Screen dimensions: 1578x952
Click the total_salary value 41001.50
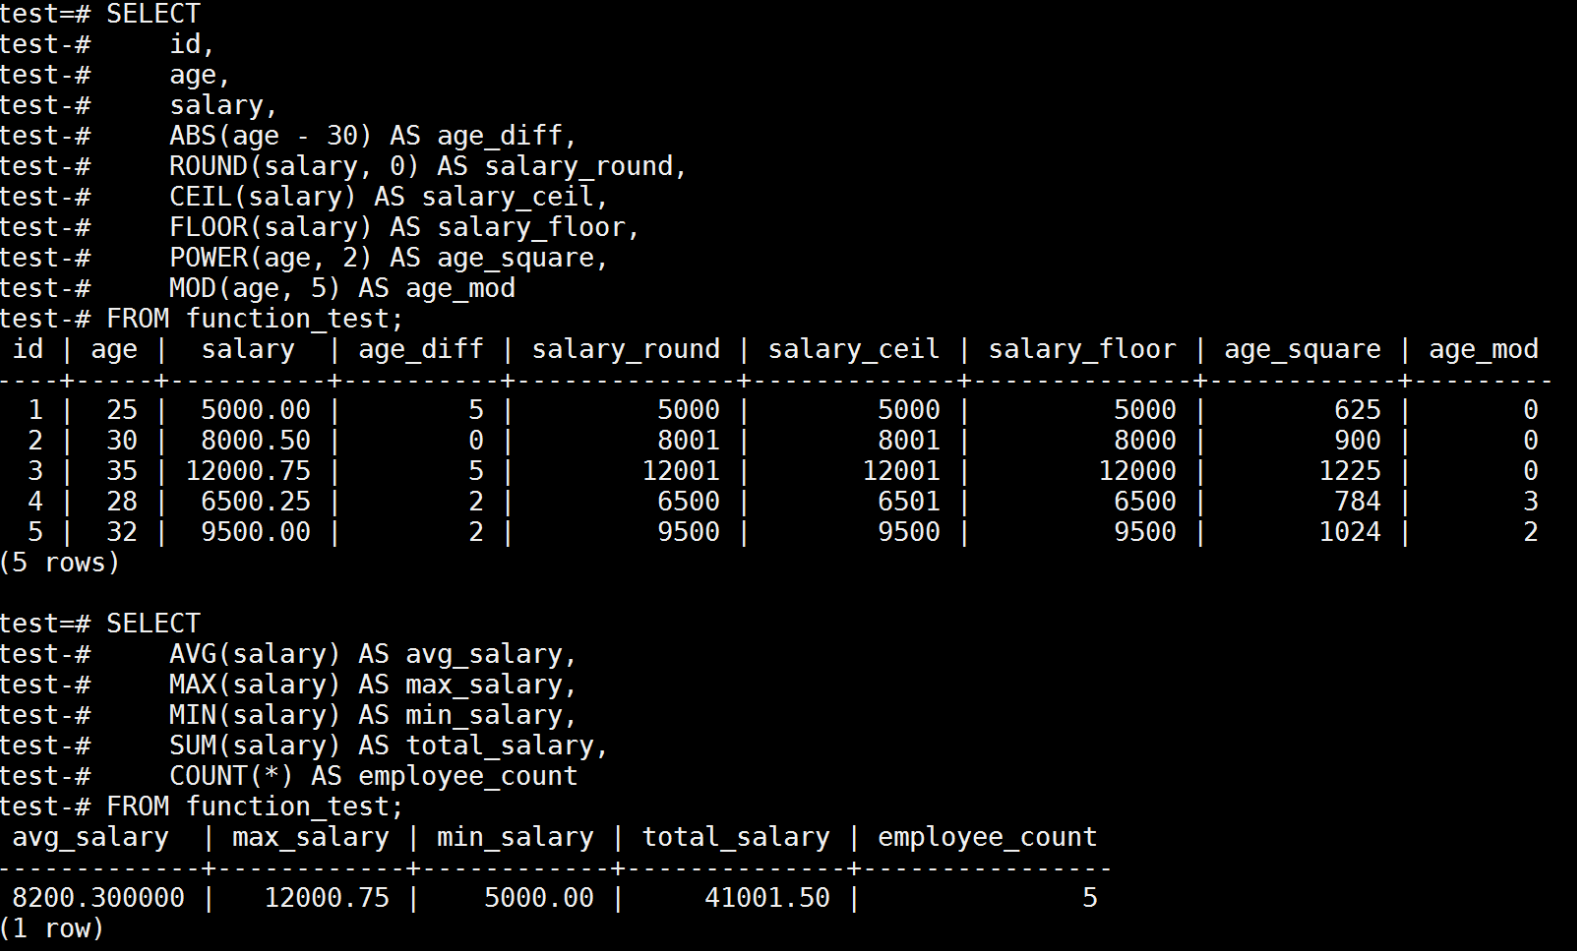coord(767,898)
